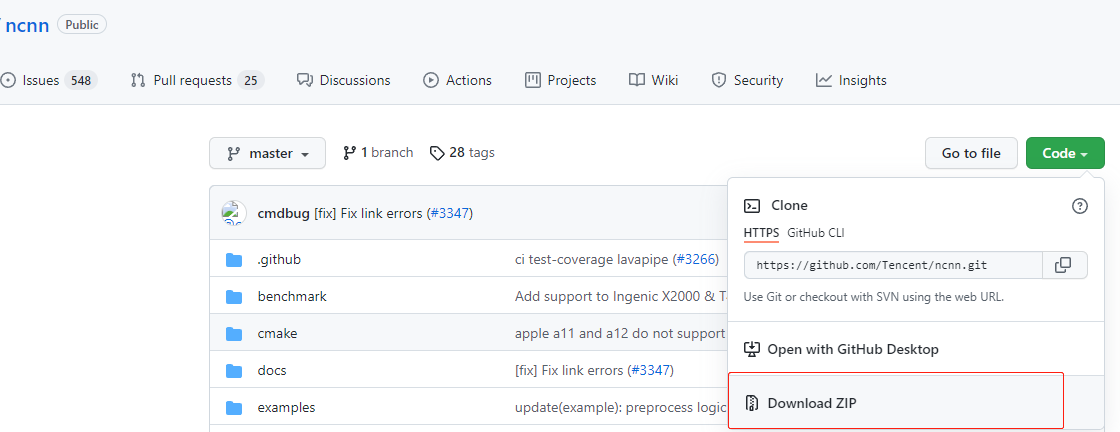Click the benchmark folder icon

[234, 296]
